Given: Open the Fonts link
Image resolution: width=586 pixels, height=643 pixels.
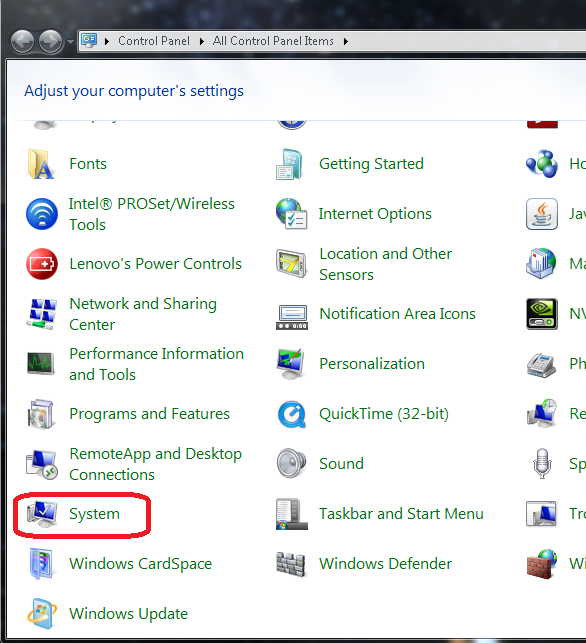Looking at the screenshot, I should coord(88,164).
